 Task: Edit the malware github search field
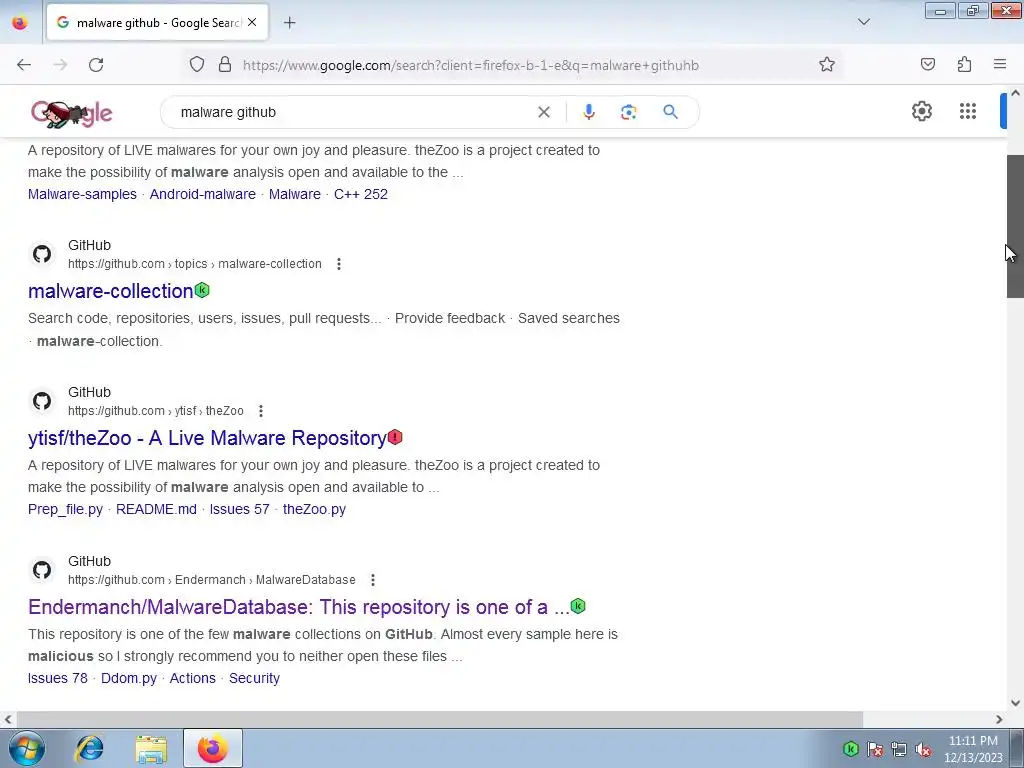tap(353, 112)
